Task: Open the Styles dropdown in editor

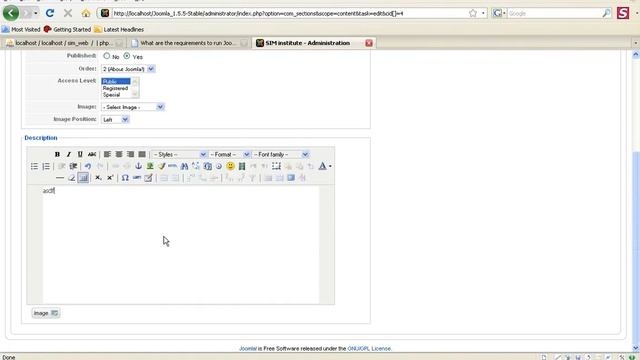Action: [x=179, y=154]
